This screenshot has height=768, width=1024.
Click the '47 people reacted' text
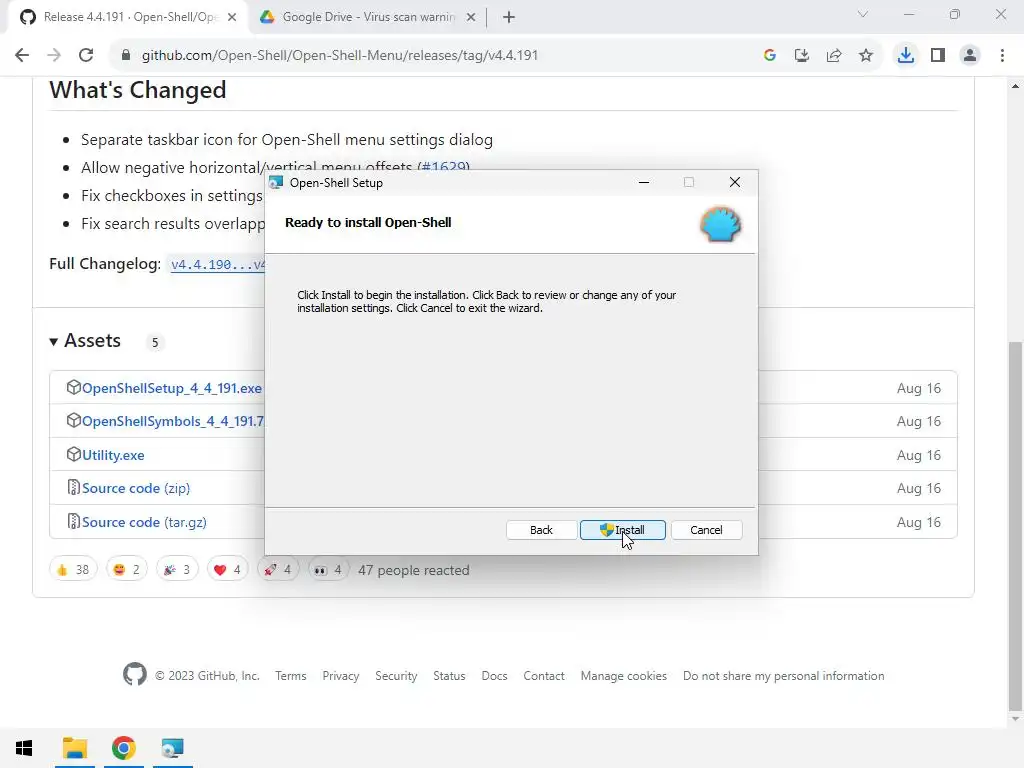[x=413, y=570]
